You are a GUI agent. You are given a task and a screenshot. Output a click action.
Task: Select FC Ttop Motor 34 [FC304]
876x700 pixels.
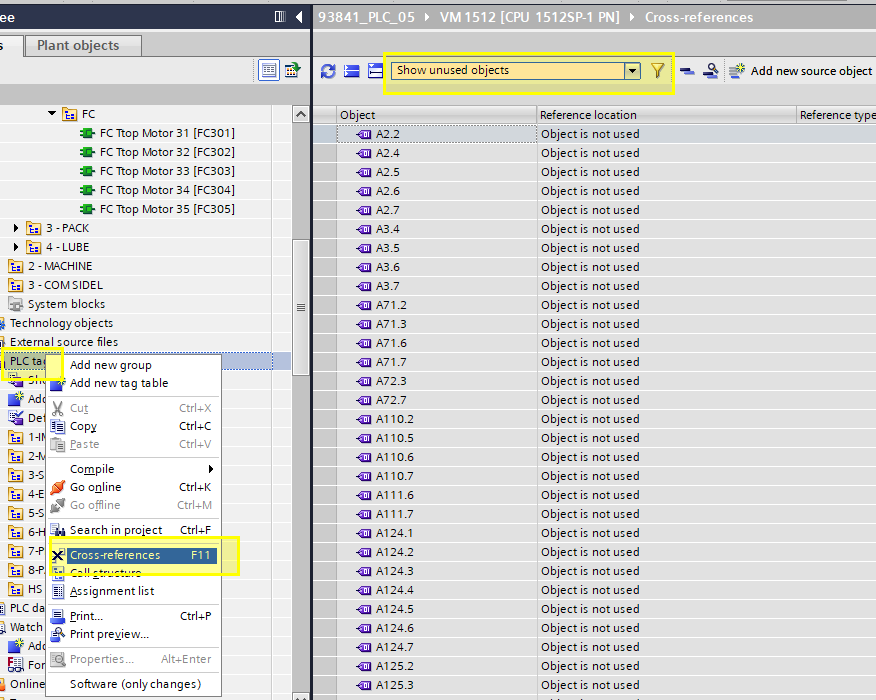pos(167,190)
